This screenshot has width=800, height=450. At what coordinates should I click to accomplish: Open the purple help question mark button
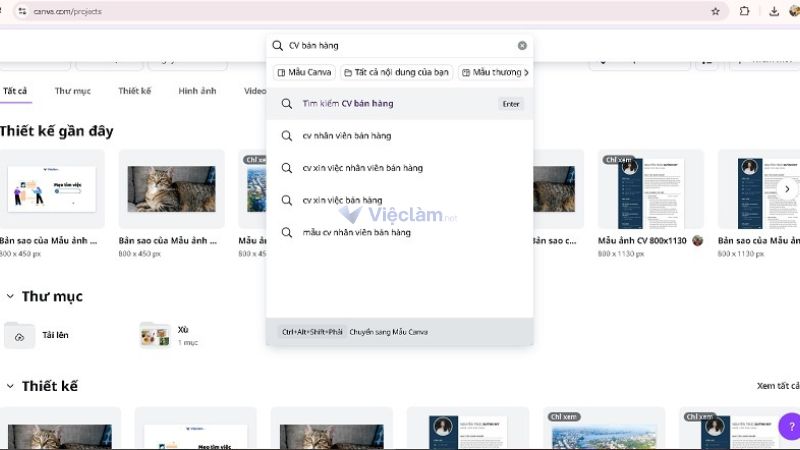pos(790,427)
